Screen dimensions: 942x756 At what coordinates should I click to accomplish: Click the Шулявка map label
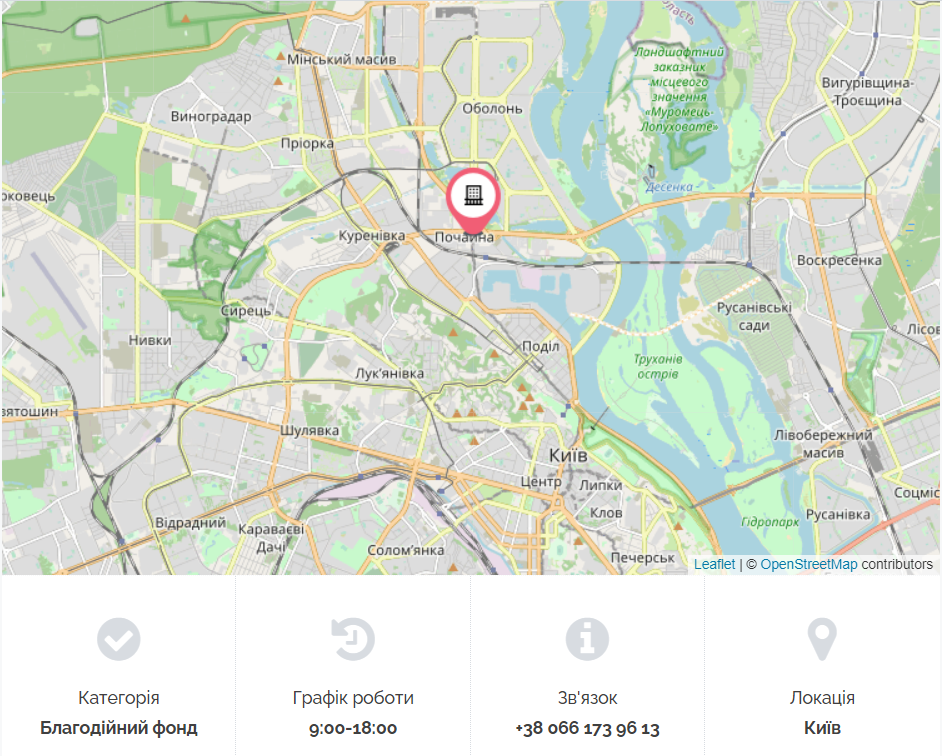click(x=309, y=430)
